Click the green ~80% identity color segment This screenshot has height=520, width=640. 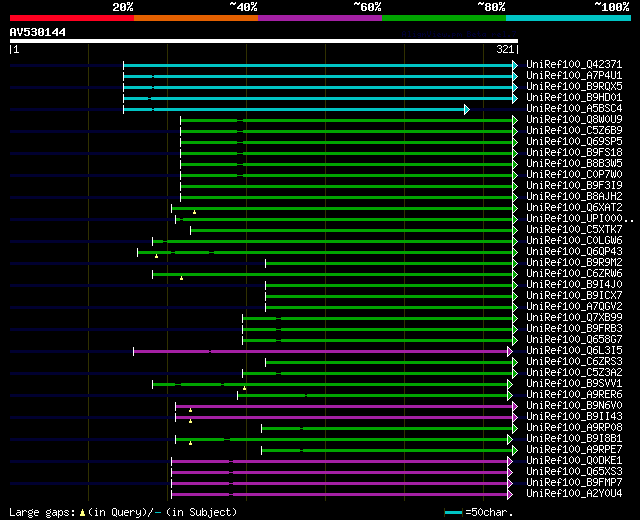coord(444,18)
